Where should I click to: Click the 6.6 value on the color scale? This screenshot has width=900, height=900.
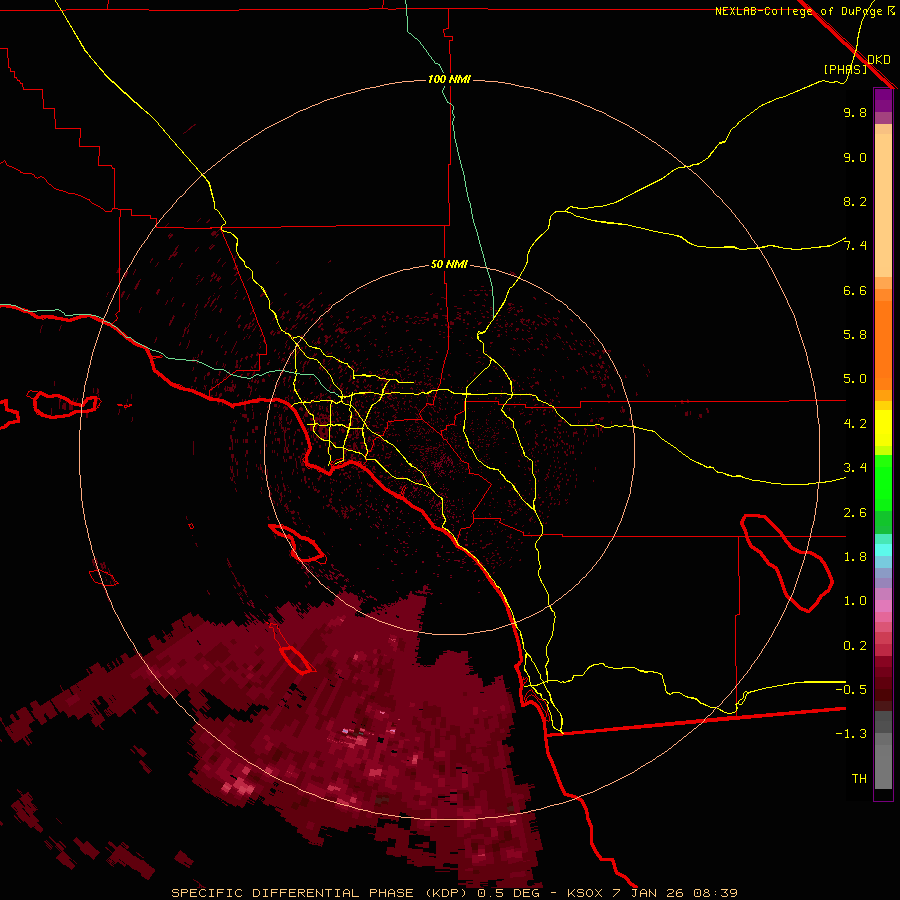pyautogui.click(x=855, y=290)
